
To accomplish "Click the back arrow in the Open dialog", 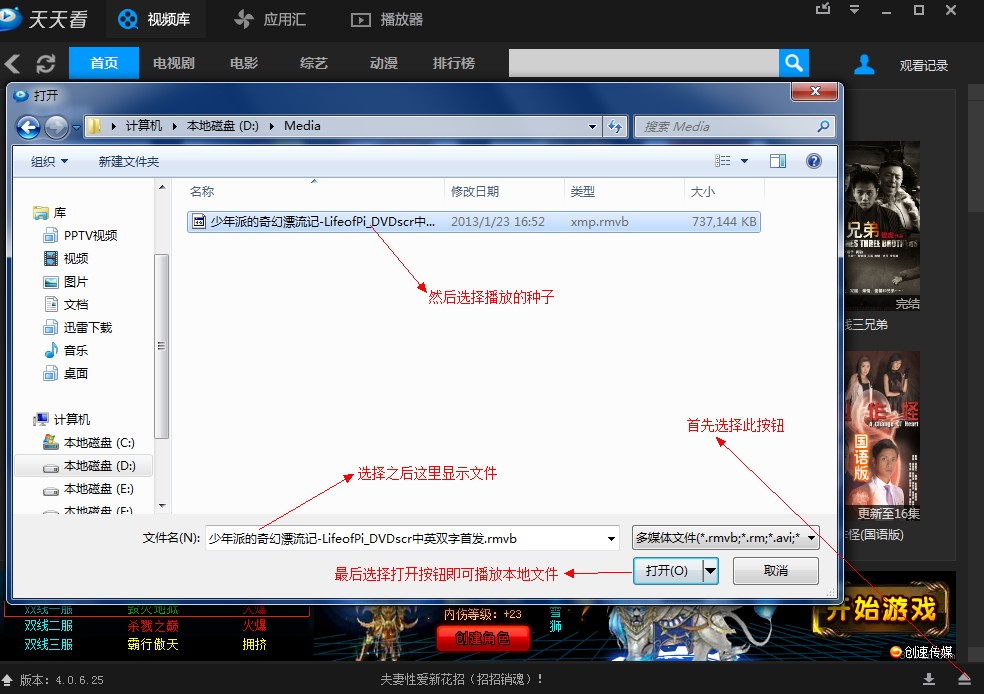I will (30, 126).
